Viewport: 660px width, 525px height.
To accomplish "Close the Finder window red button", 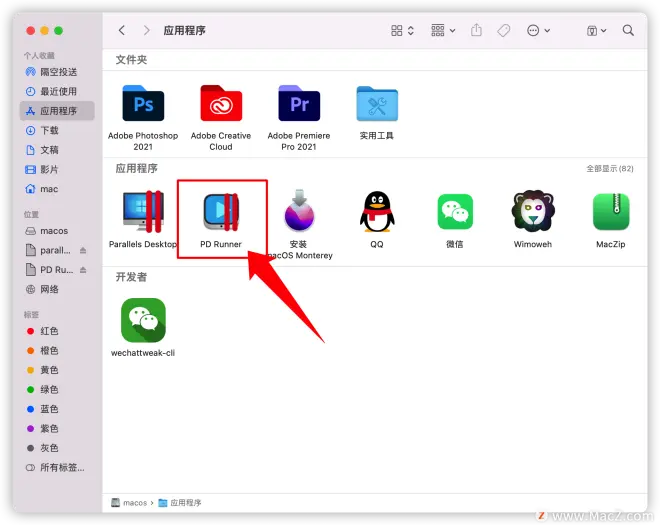I will click(30, 30).
